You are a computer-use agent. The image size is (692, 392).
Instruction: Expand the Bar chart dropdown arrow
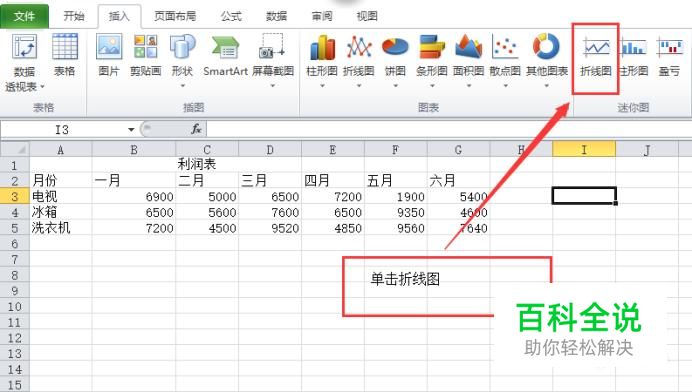(432, 86)
